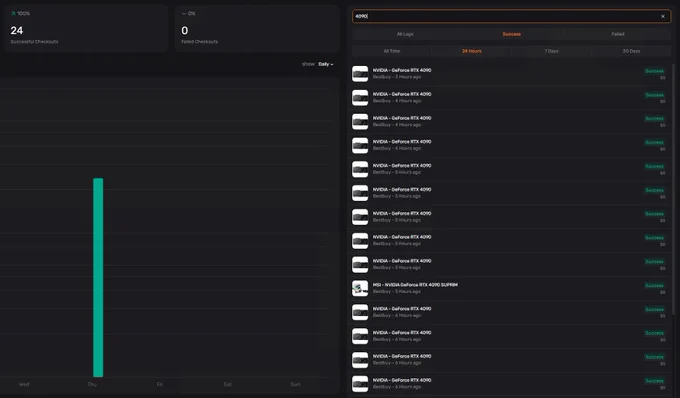The height and width of the screenshot is (398, 680).
Task: Click the 100% upward trend arrow icon
Action: [x=13, y=13]
